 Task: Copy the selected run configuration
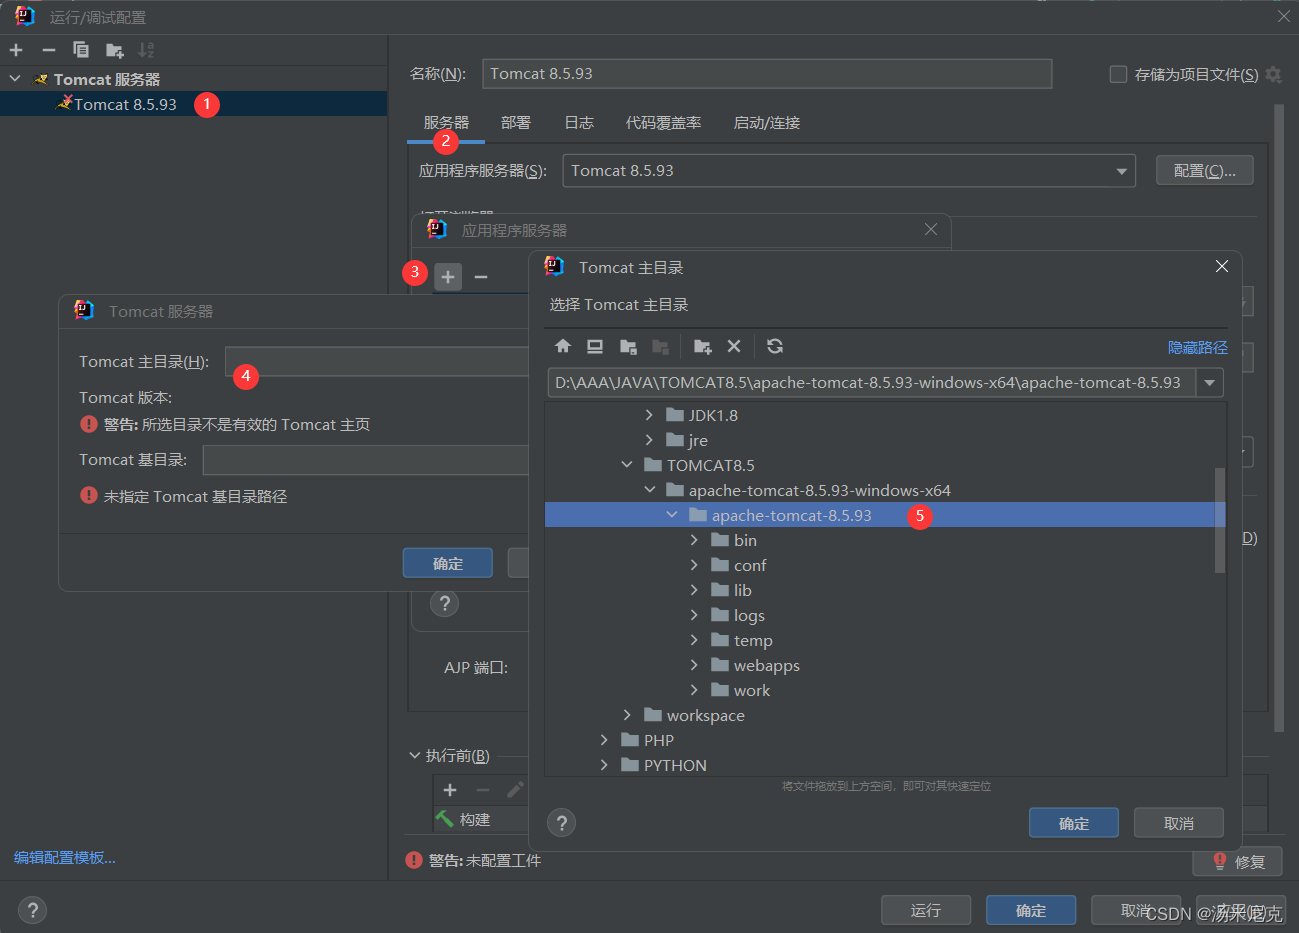pyautogui.click(x=81, y=50)
